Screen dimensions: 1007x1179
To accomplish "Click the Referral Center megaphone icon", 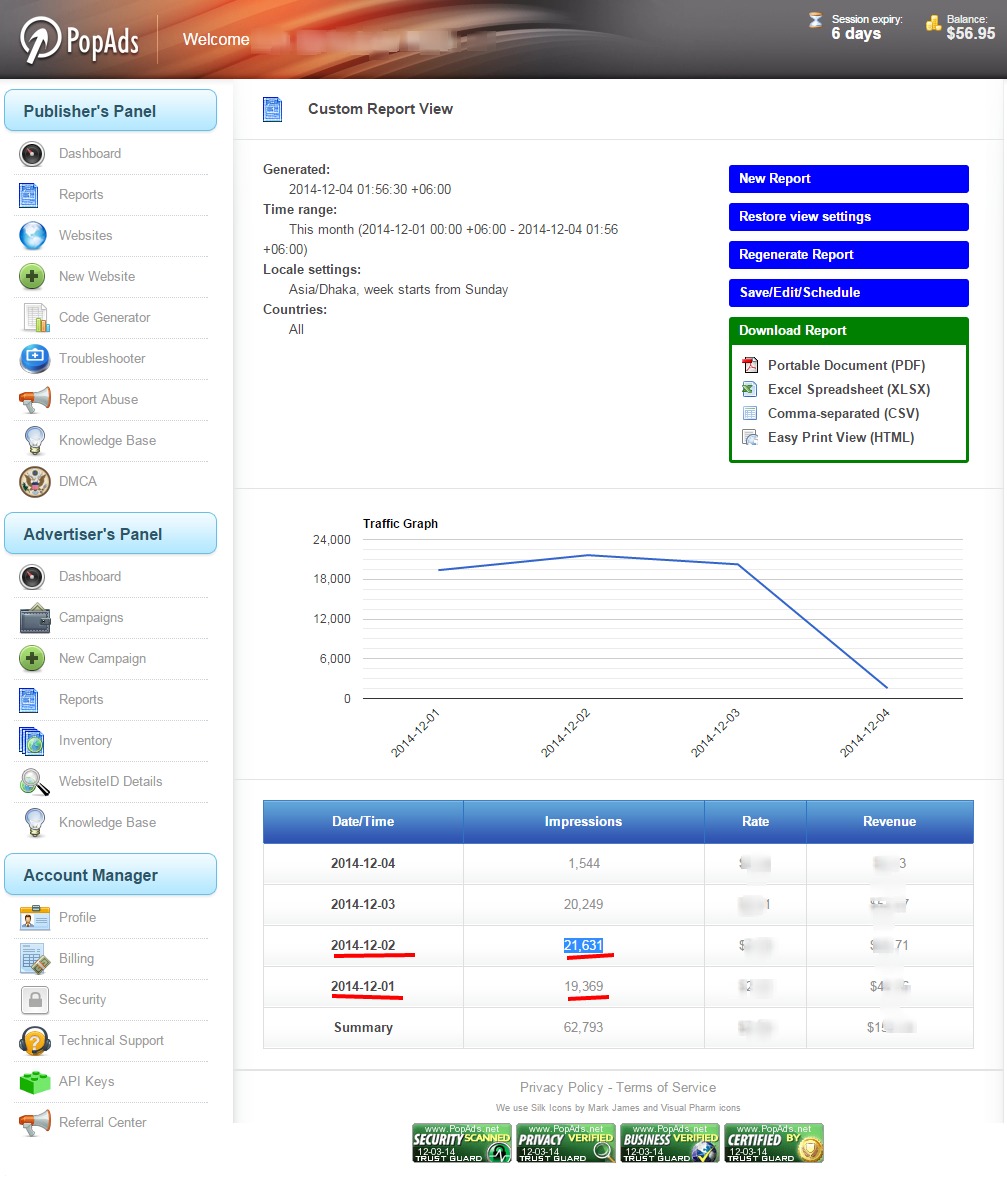I will 35,1123.
